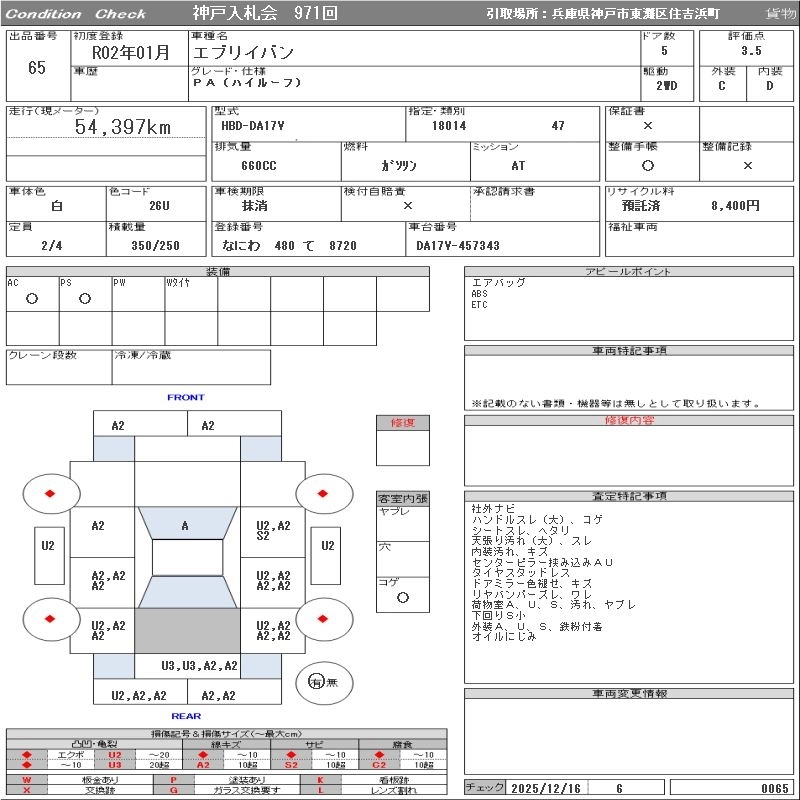The height and width of the screenshot is (800, 800).
Task: Click the rear-left tire diamond marker
Action: point(51,618)
